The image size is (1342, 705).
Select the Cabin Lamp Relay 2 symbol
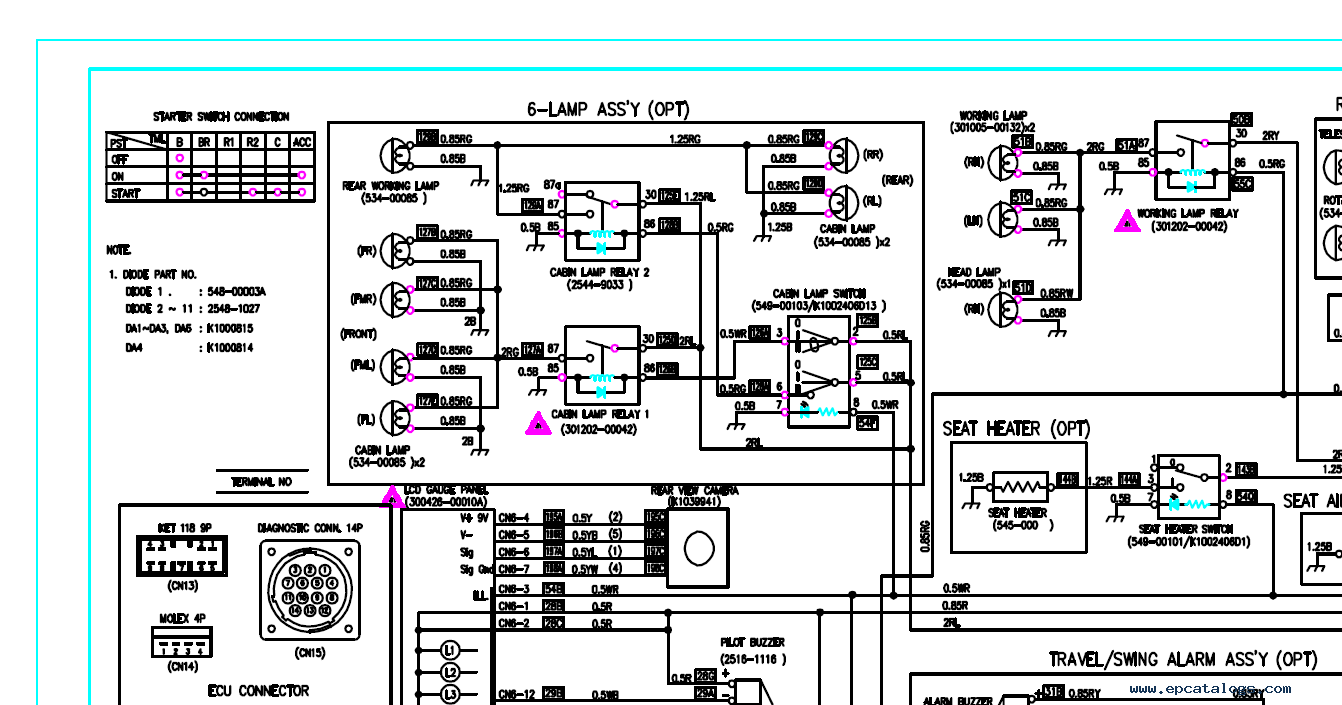602,222
